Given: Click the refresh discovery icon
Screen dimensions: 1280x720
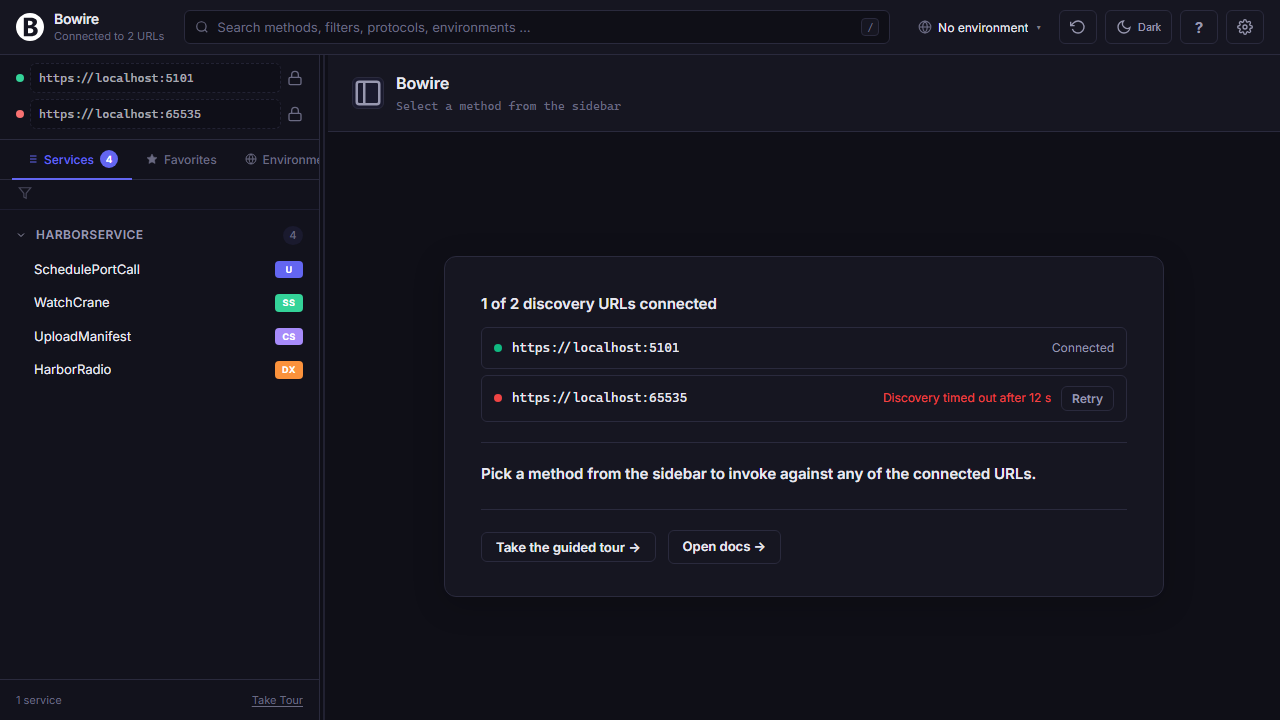Looking at the screenshot, I should point(1078,27).
